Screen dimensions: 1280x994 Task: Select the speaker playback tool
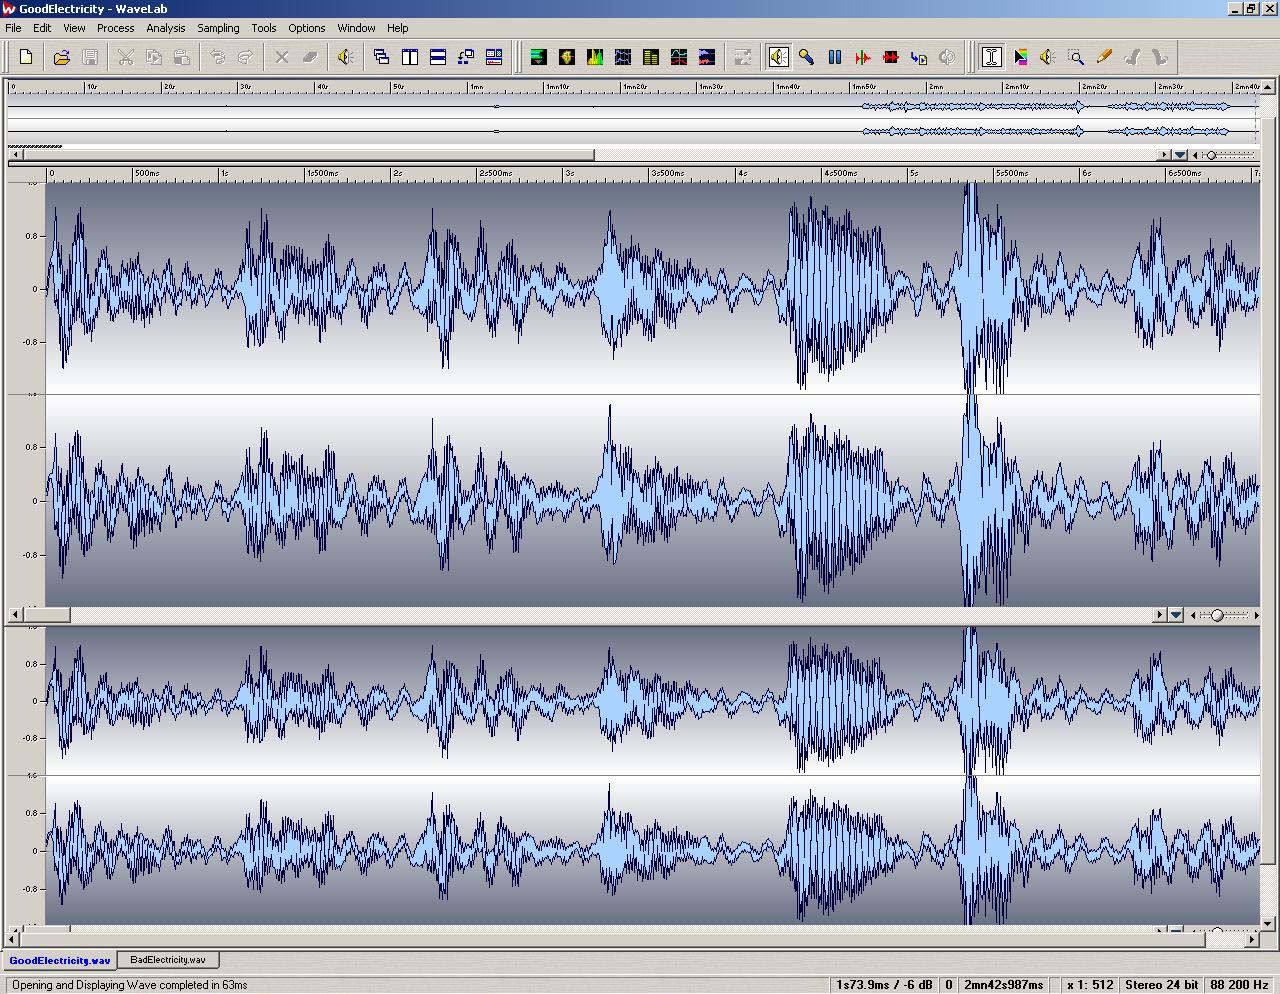click(x=1048, y=57)
